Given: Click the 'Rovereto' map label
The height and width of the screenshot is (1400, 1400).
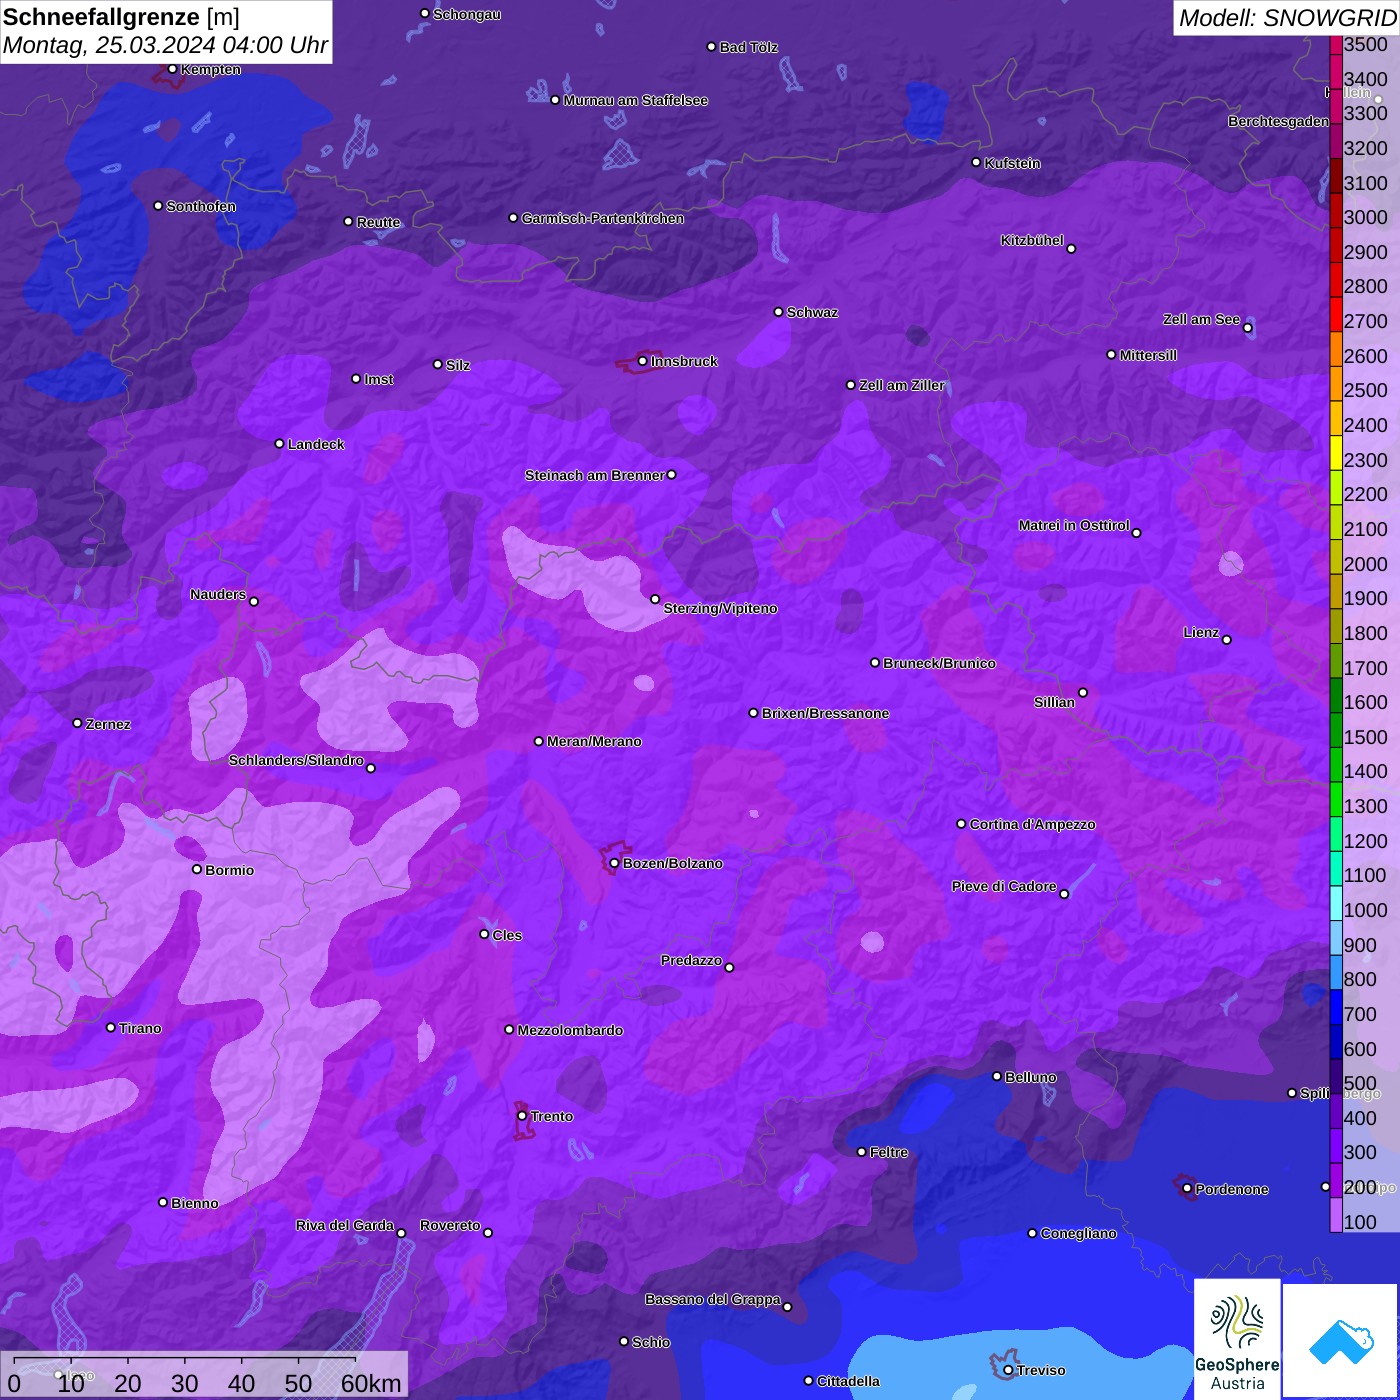Looking at the screenshot, I should coord(450,1226).
